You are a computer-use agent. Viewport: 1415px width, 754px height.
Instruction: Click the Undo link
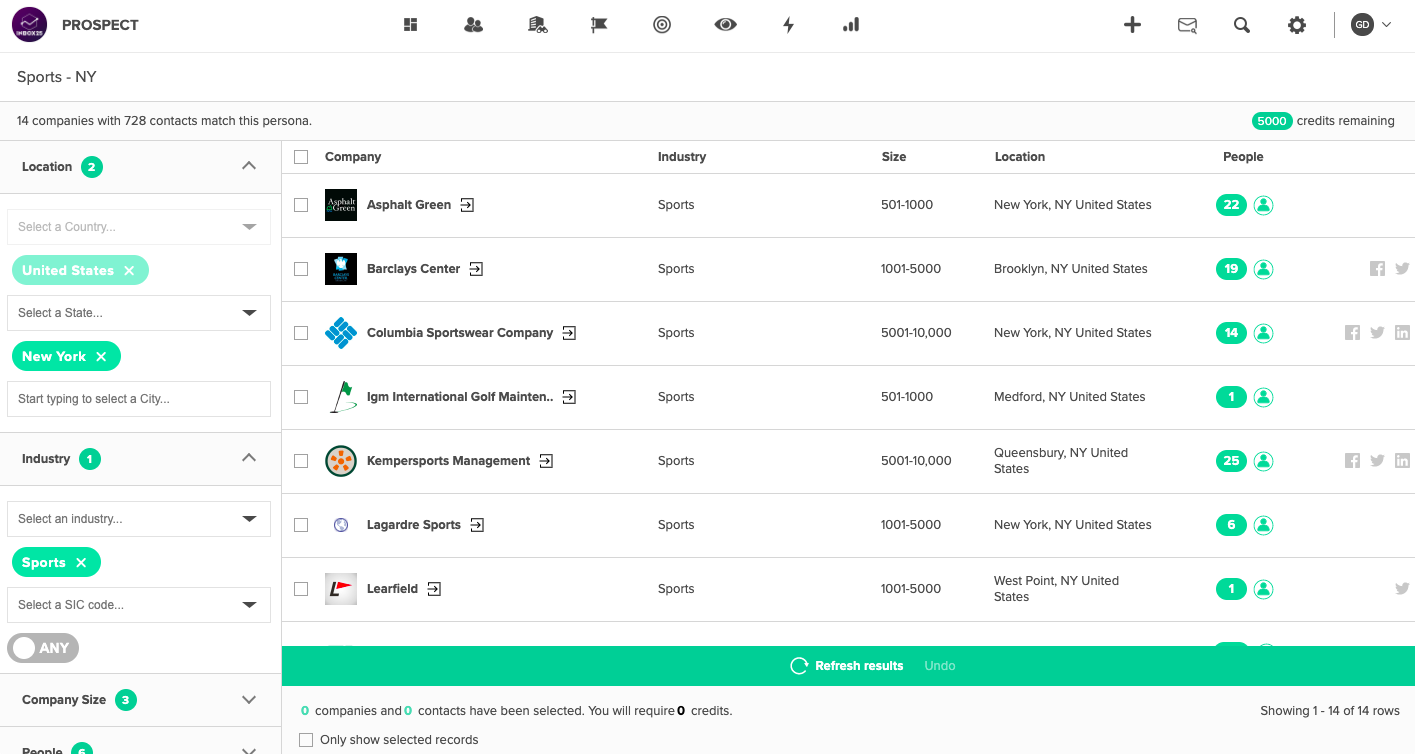940,666
